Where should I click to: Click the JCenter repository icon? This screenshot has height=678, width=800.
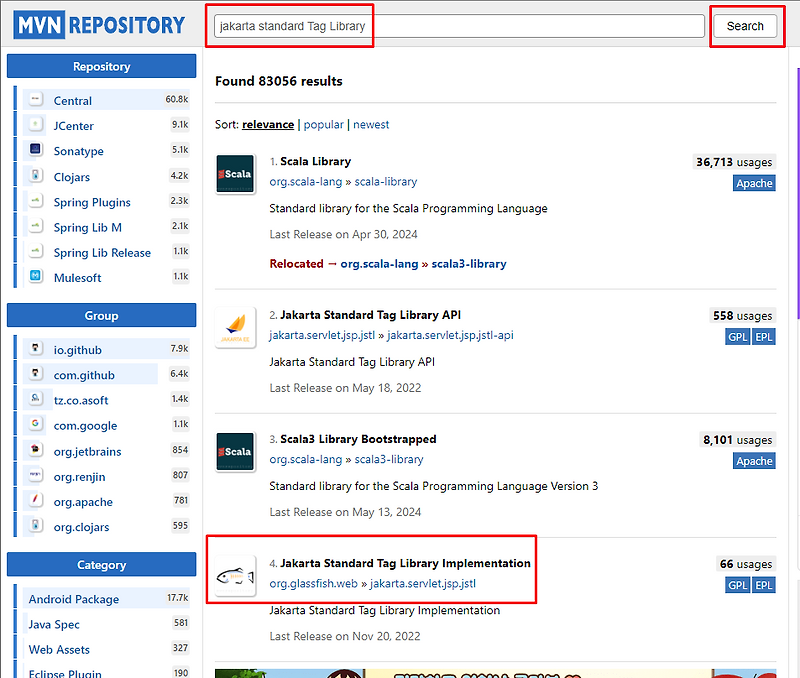[35, 124]
